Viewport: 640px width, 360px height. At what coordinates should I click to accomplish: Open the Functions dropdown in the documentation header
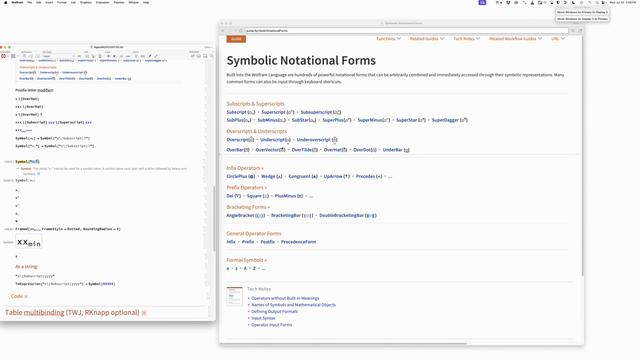tap(388, 39)
